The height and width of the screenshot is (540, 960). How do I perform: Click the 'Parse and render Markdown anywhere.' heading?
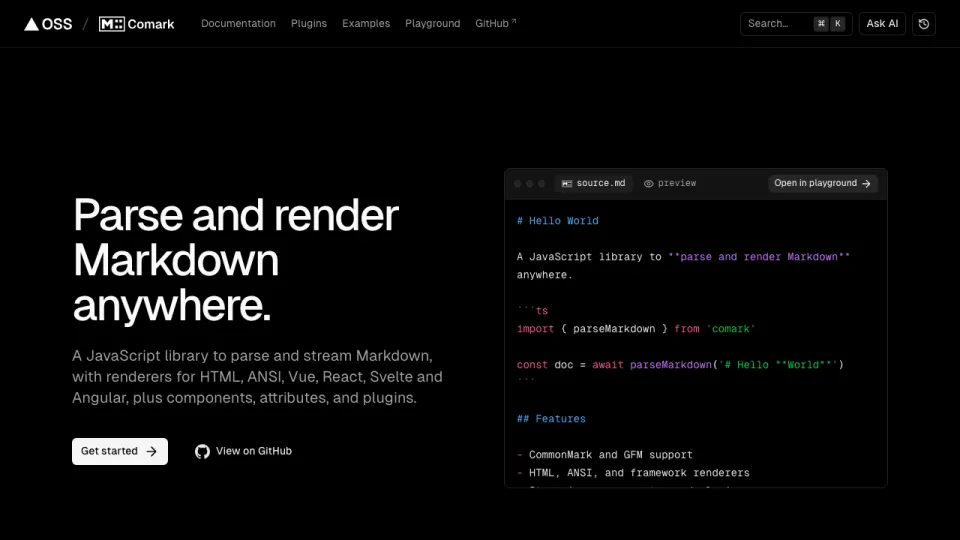[x=236, y=260]
